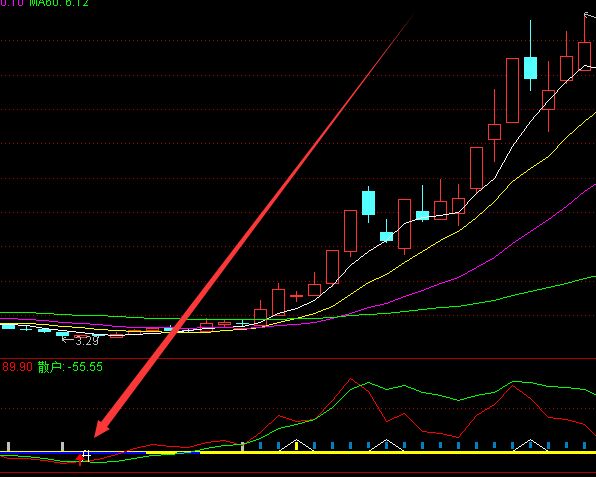Click the white grid marker beside the red arrow

coord(87,456)
